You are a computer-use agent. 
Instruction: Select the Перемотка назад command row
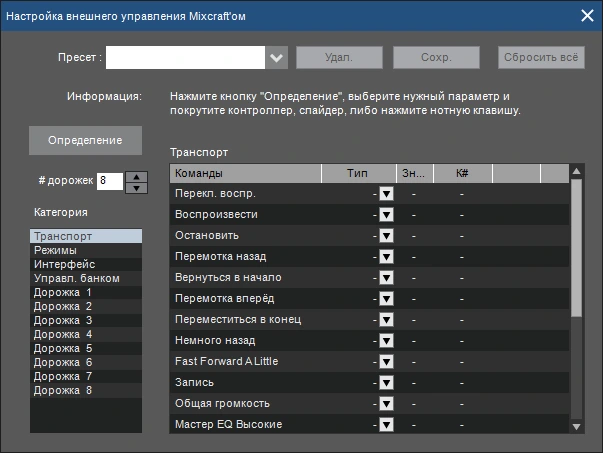coord(369,257)
